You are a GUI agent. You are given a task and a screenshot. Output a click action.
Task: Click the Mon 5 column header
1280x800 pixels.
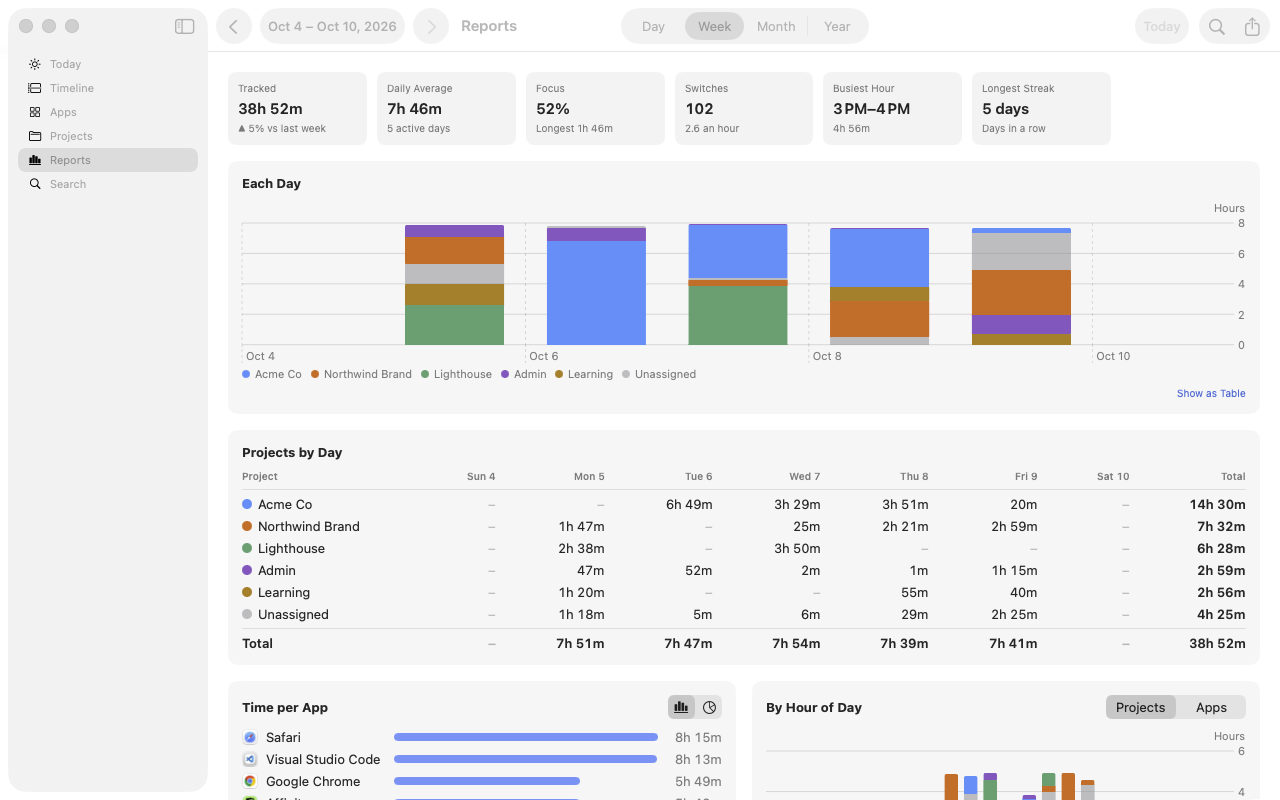click(x=589, y=476)
